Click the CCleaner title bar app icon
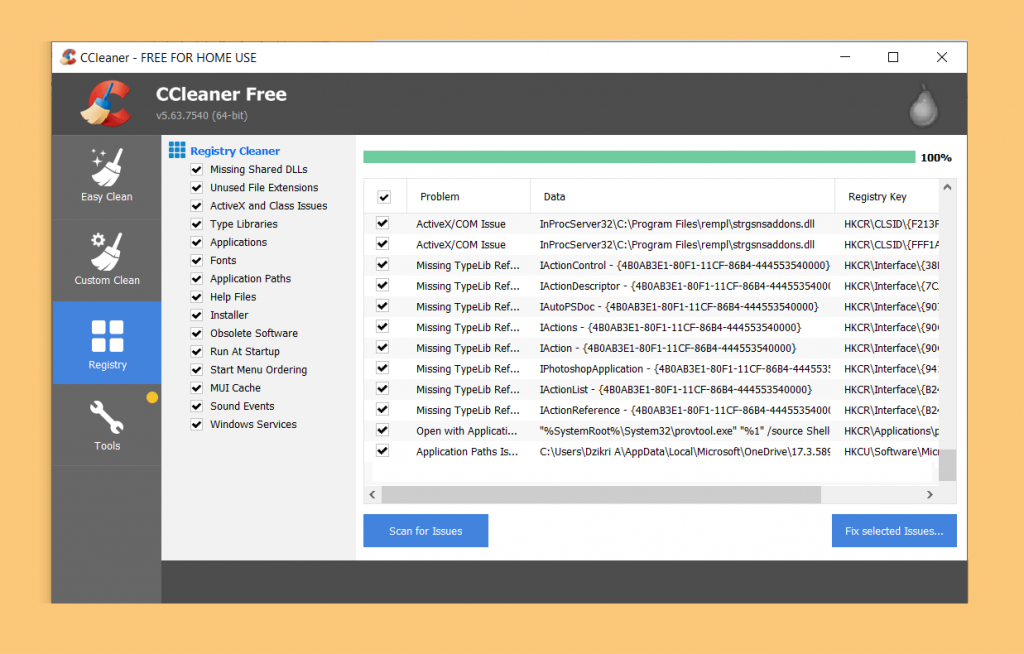Screen dimensions: 1024x654 coord(68,57)
